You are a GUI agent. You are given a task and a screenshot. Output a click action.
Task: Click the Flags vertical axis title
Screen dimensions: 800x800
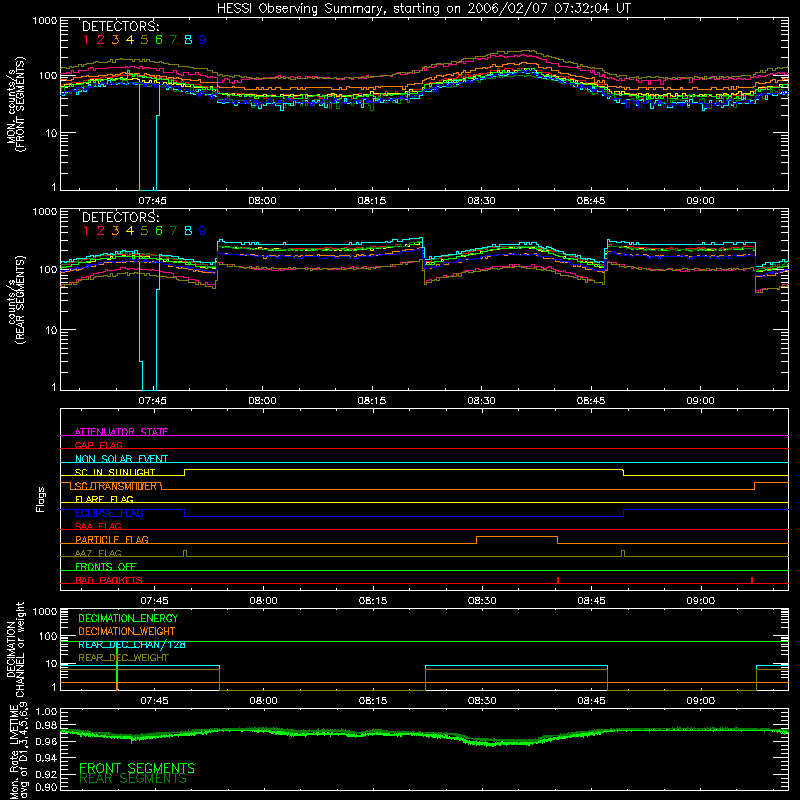(41, 499)
